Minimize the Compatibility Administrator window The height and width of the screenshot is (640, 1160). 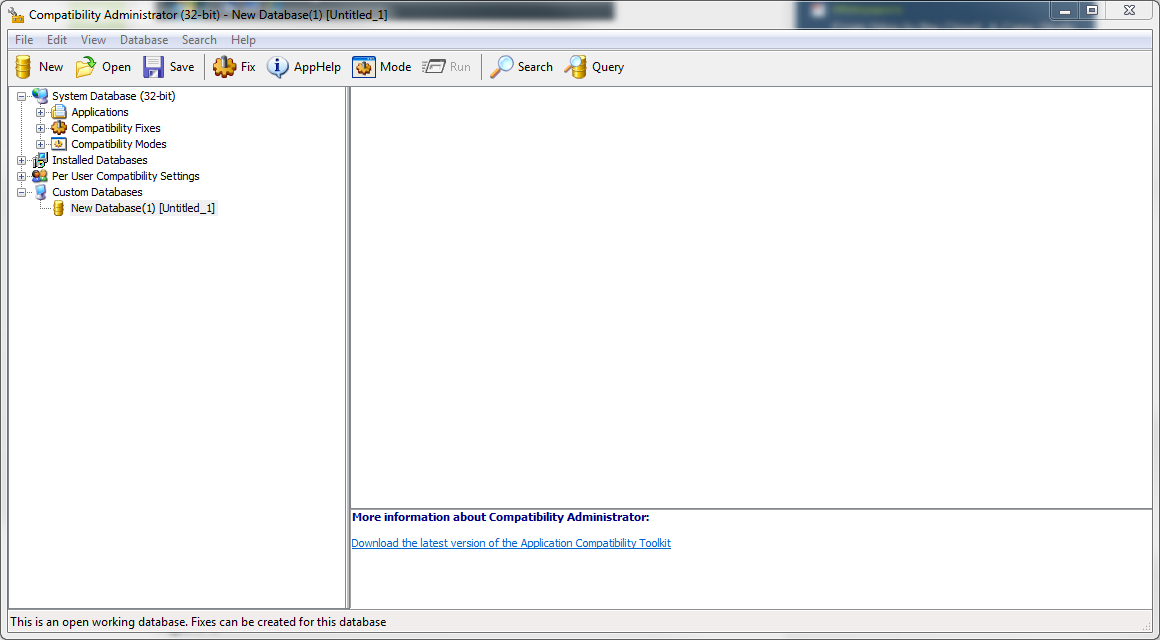(1065, 10)
